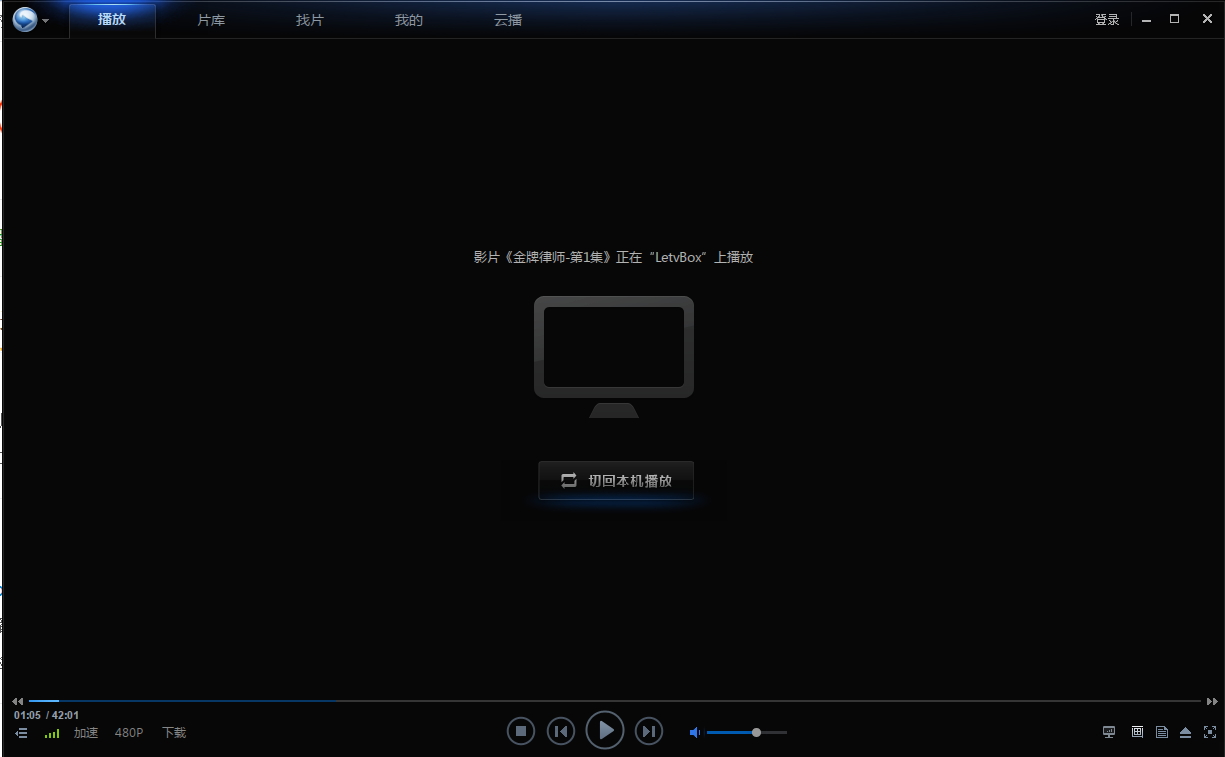Seek within the playback progress bar
This screenshot has width=1225, height=757.
click(x=614, y=701)
